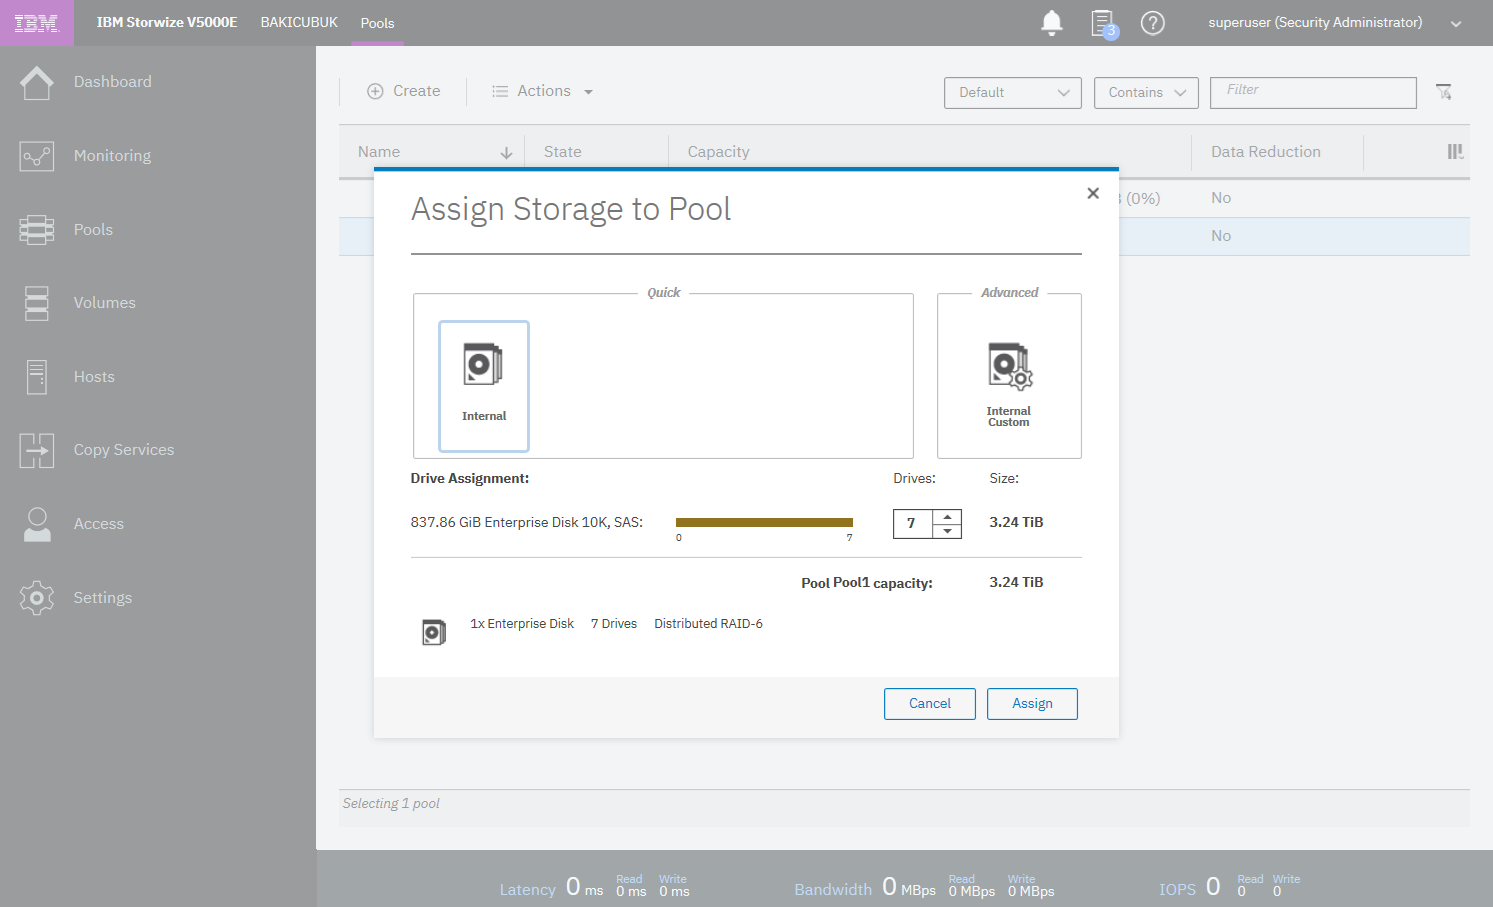Click '837.86 GiB Enterprise Disk 10K, SAS' label
The height and width of the screenshot is (907, 1493).
pyautogui.click(x=526, y=523)
